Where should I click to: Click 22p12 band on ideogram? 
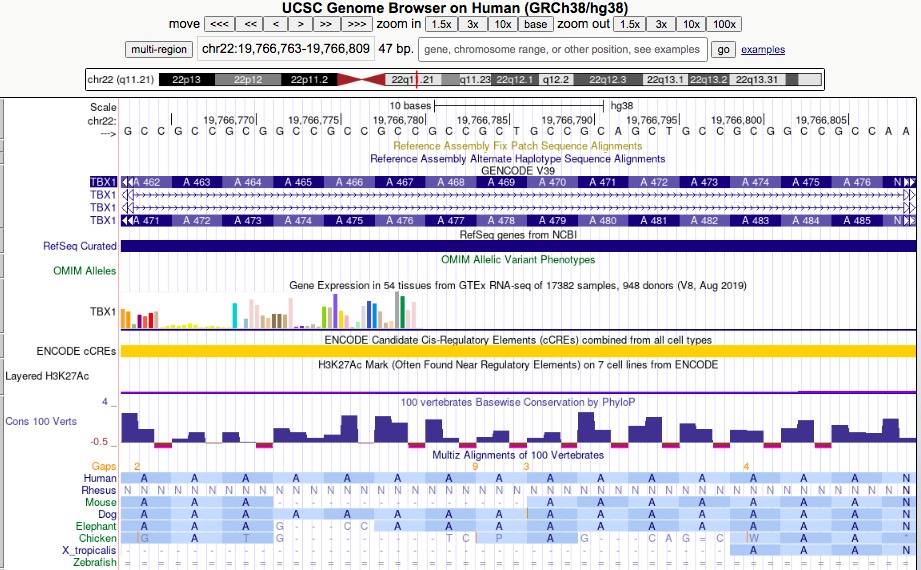click(x=248, y=79)
